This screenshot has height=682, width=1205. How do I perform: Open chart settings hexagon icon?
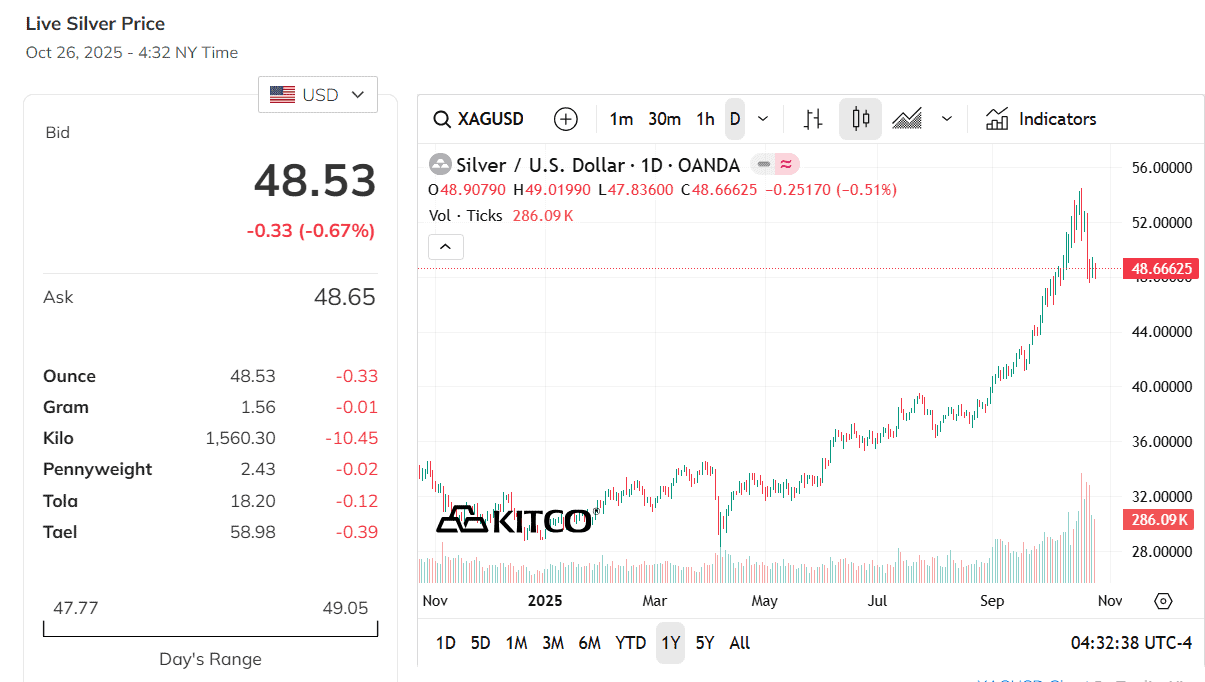coord(1163,601)
